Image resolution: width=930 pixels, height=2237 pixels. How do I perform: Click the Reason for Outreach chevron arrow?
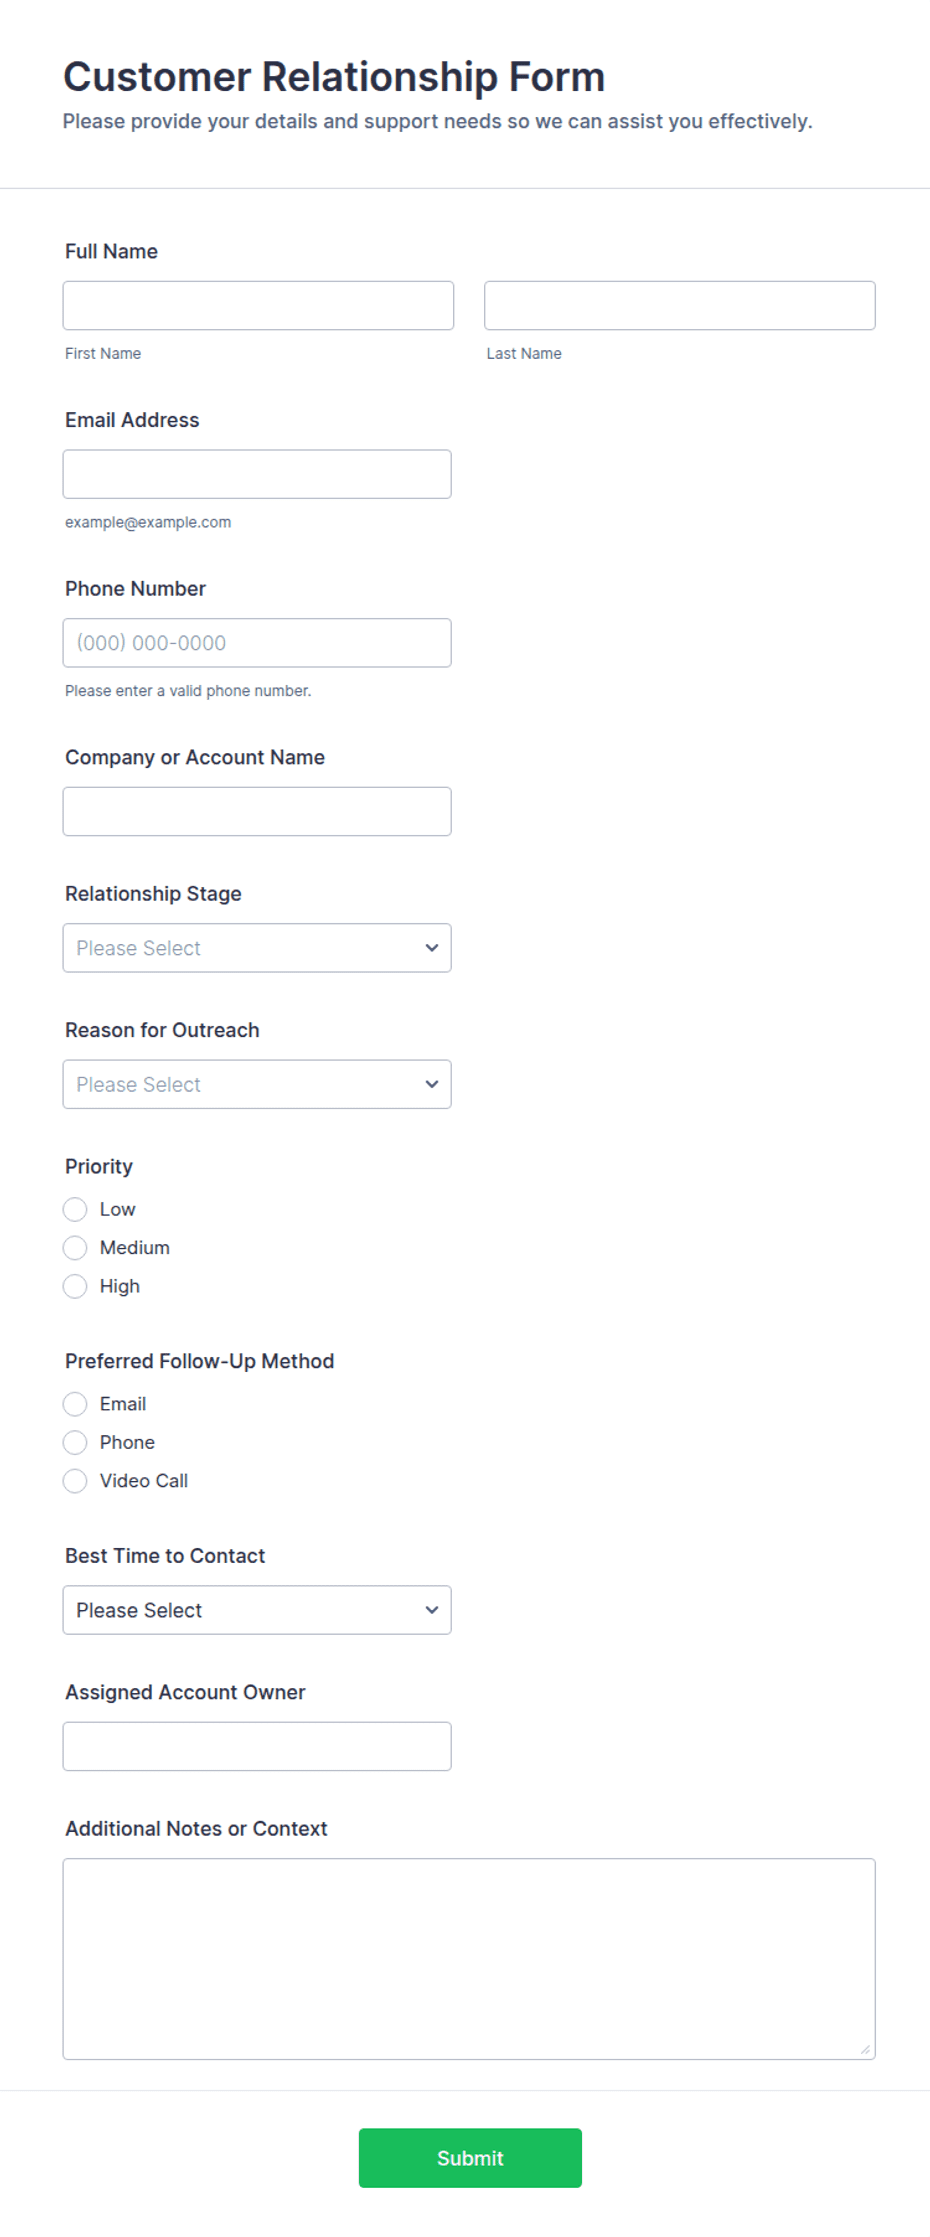(432, 1084)
